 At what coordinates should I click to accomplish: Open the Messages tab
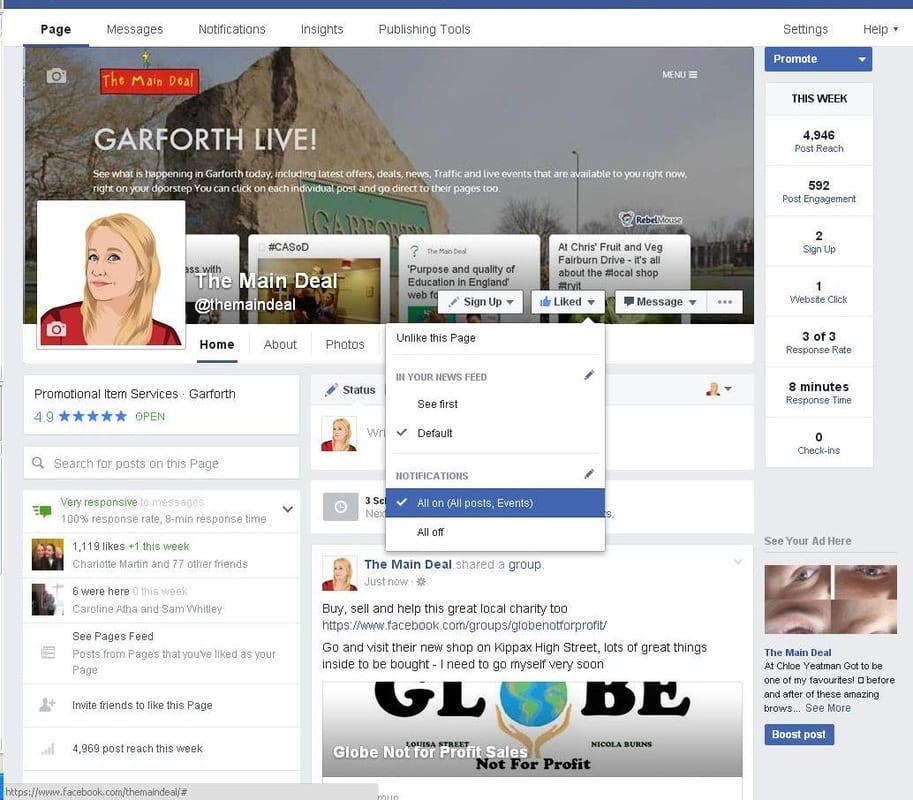pos(135,29)
